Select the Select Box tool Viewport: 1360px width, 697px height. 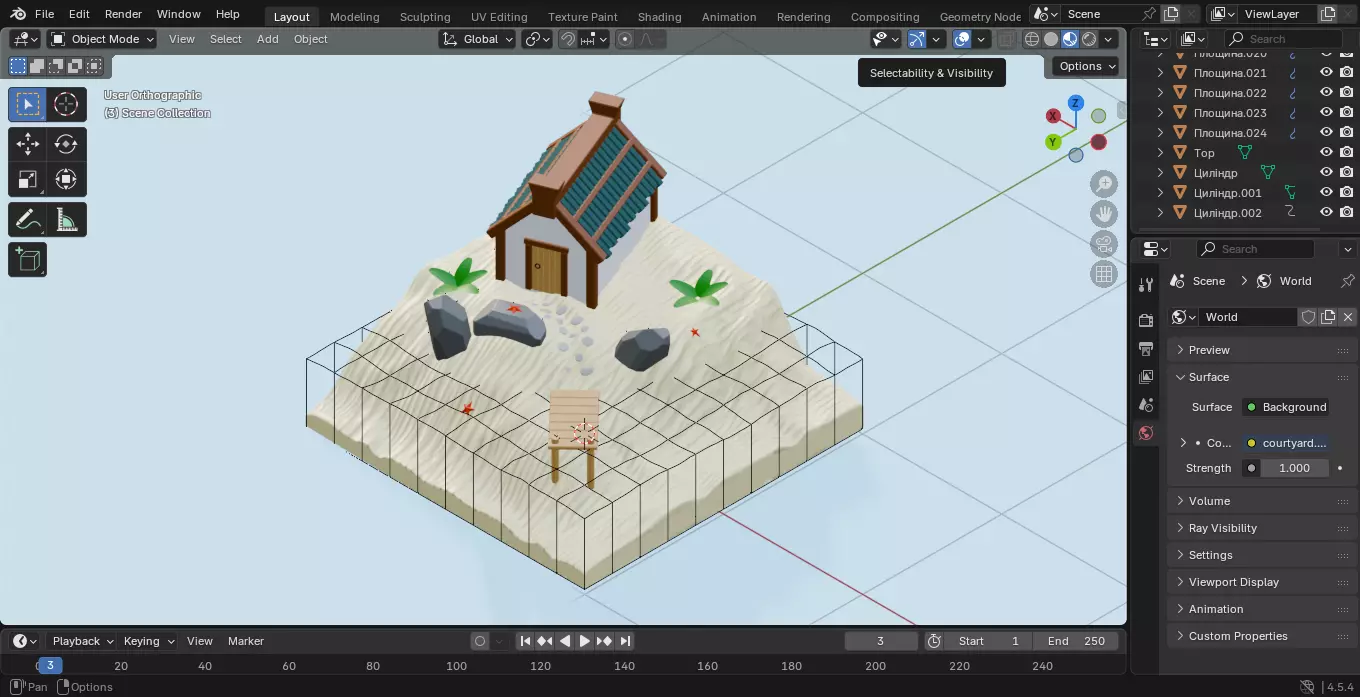(x=28, y=104)
